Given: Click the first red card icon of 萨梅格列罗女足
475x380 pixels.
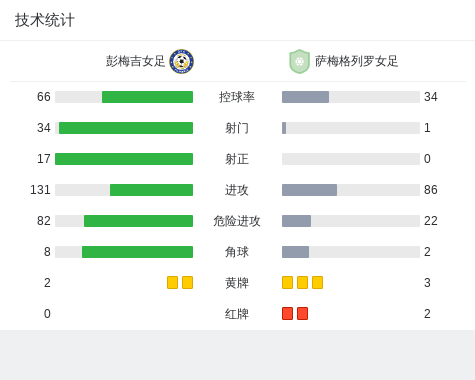Looking at the screenshot, I should pyautogui.click(x=287, y=314).
